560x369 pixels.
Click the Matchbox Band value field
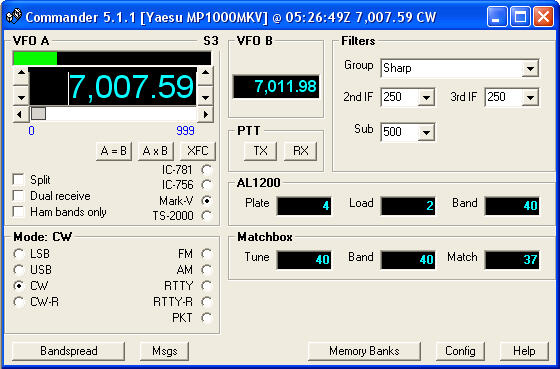pos(408,260)
